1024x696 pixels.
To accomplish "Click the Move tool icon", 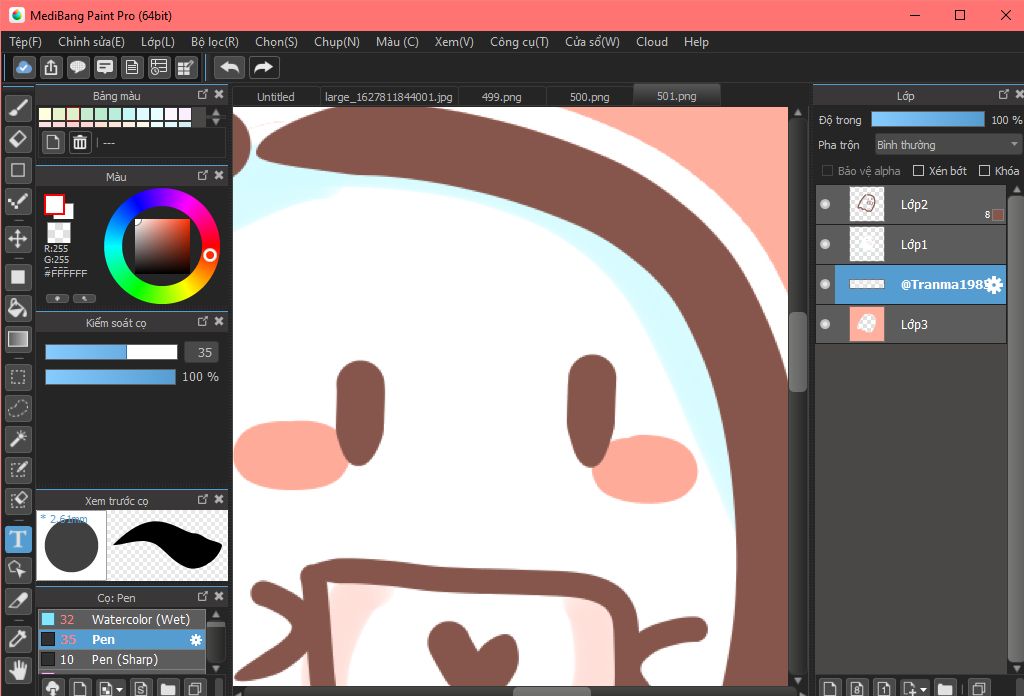I will [x=18, y=238].
